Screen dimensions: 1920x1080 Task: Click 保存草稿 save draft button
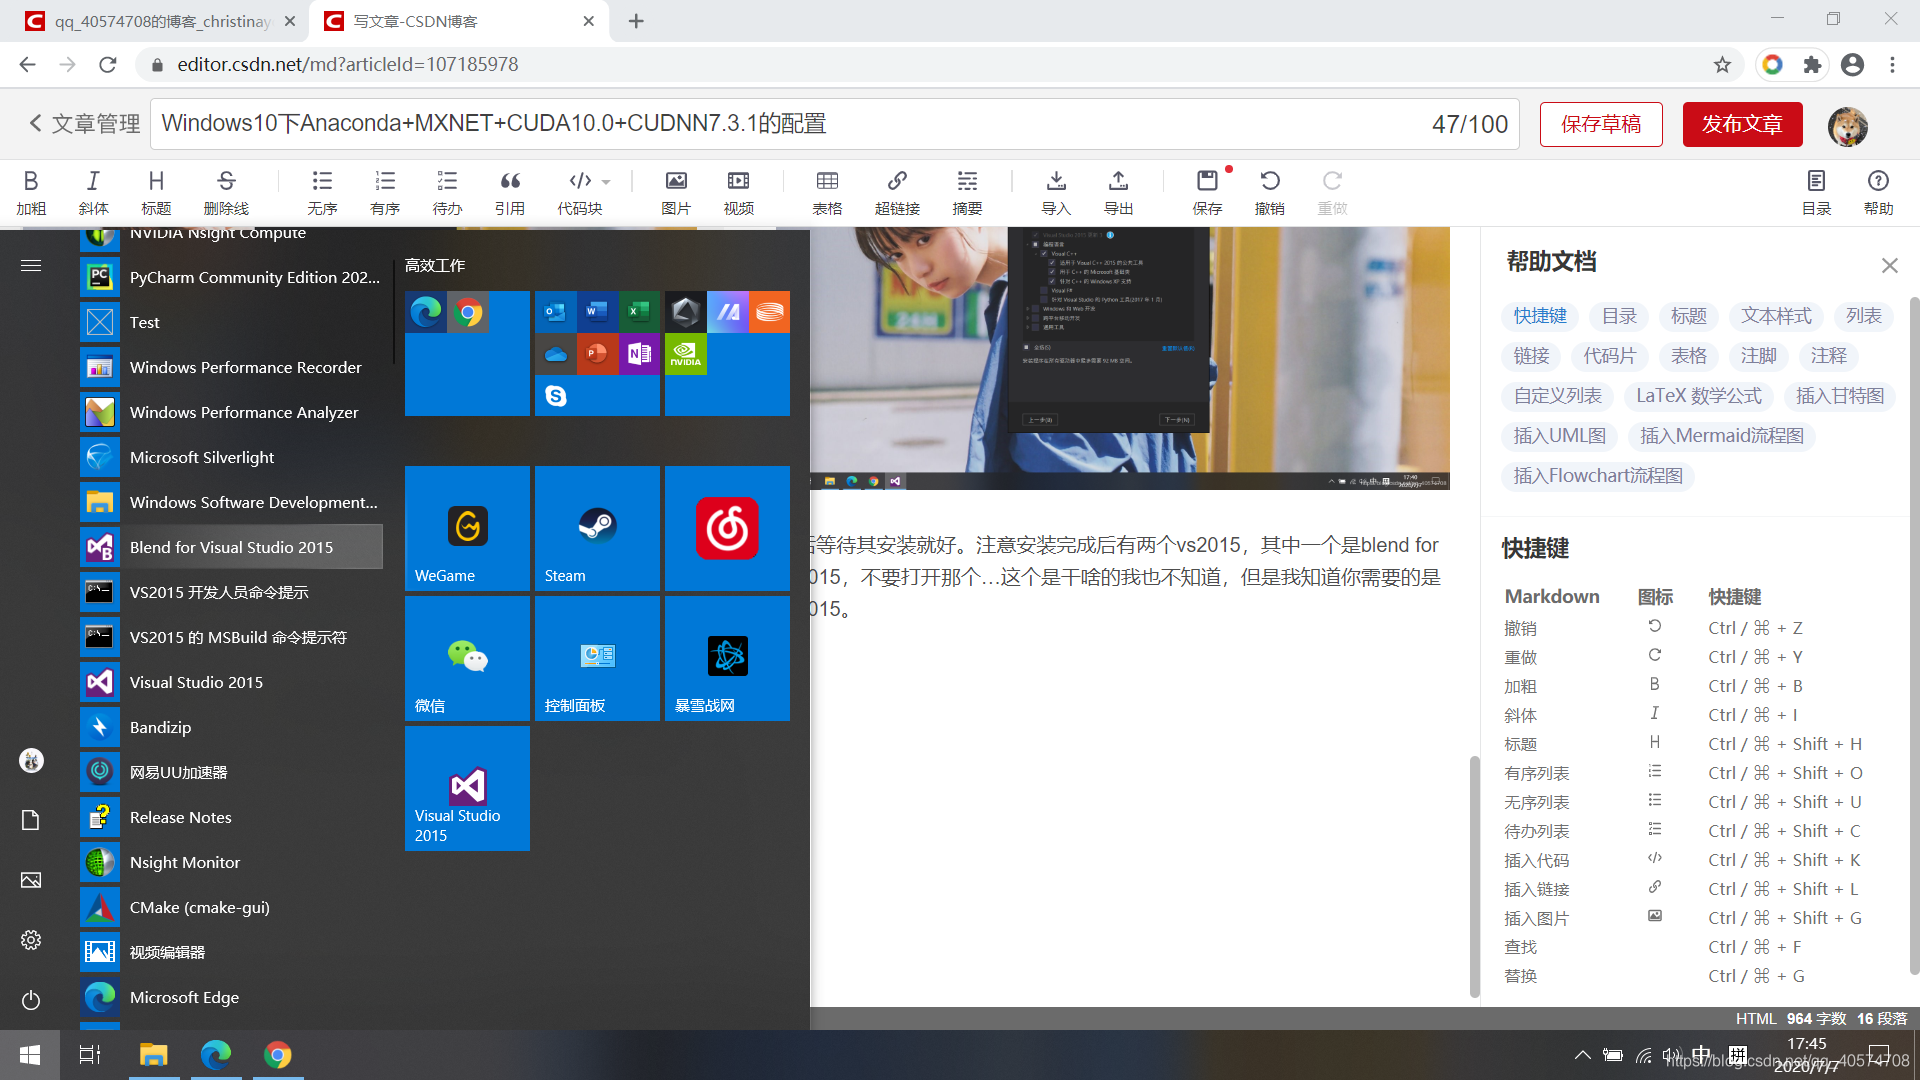[x=1601, y=124]
